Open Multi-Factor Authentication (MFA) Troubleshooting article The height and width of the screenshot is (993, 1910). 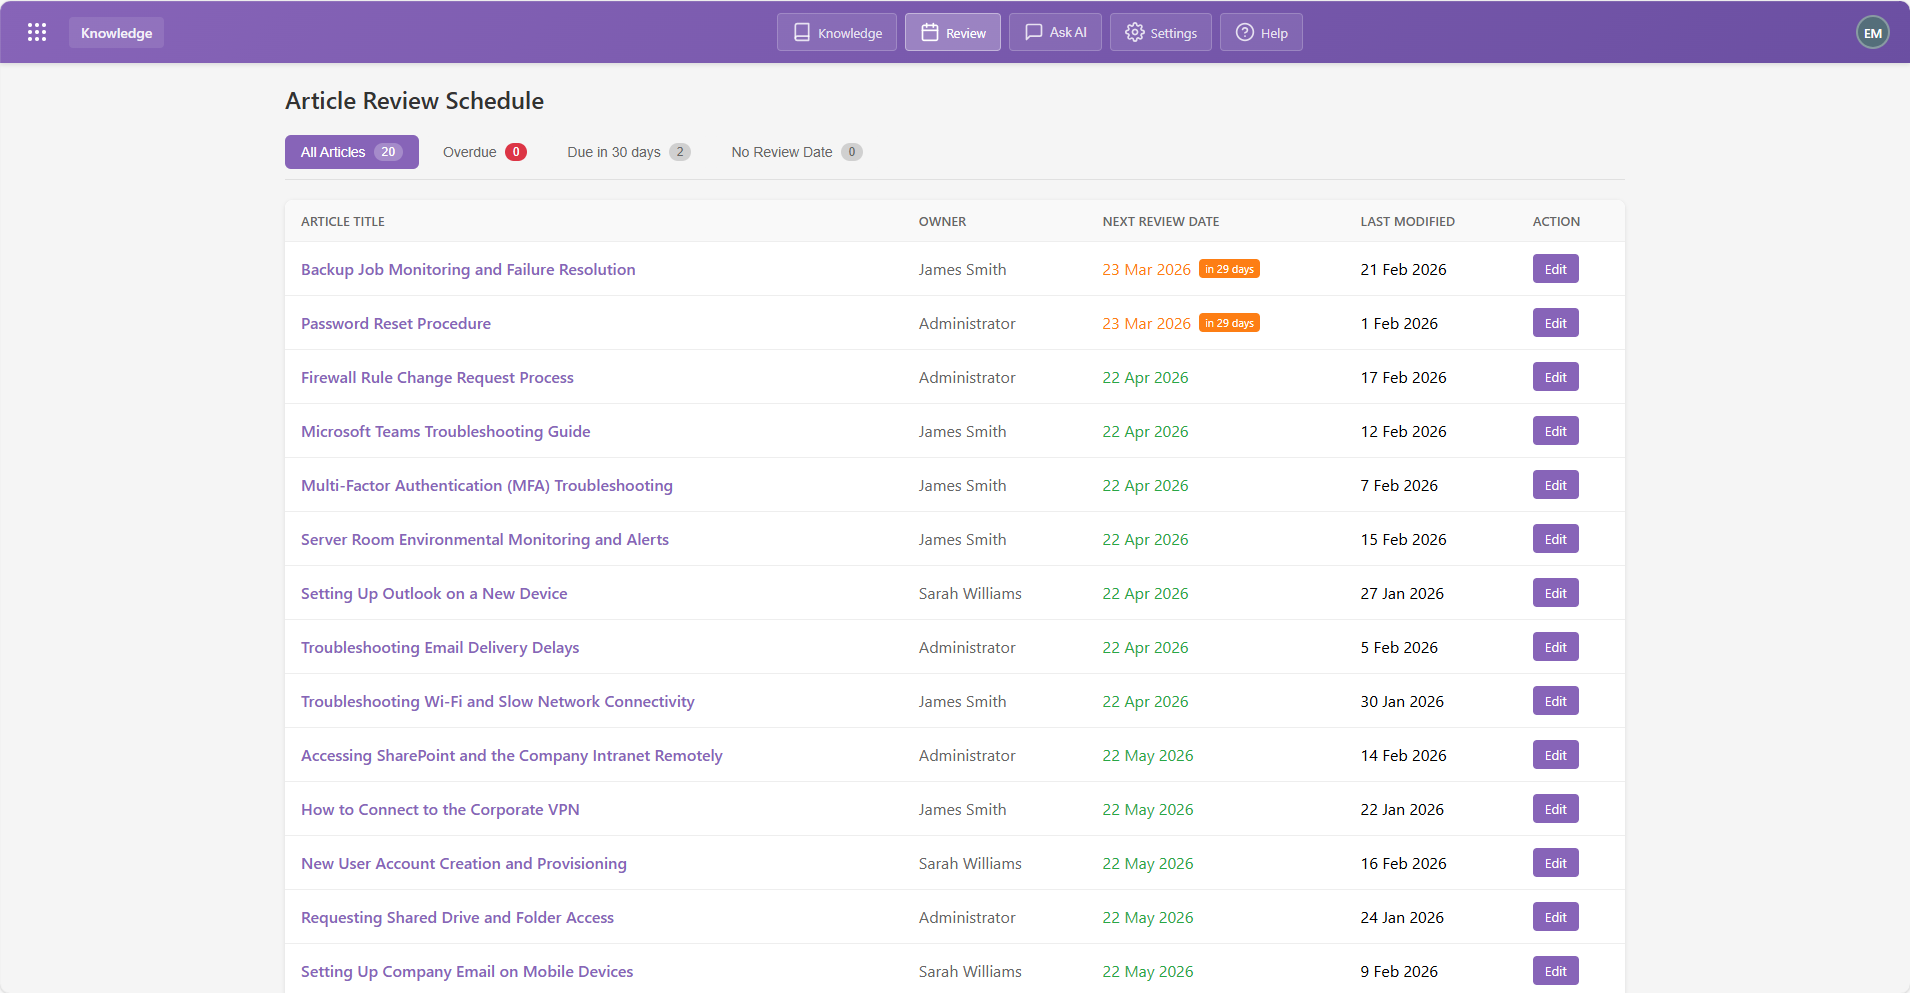487,485
